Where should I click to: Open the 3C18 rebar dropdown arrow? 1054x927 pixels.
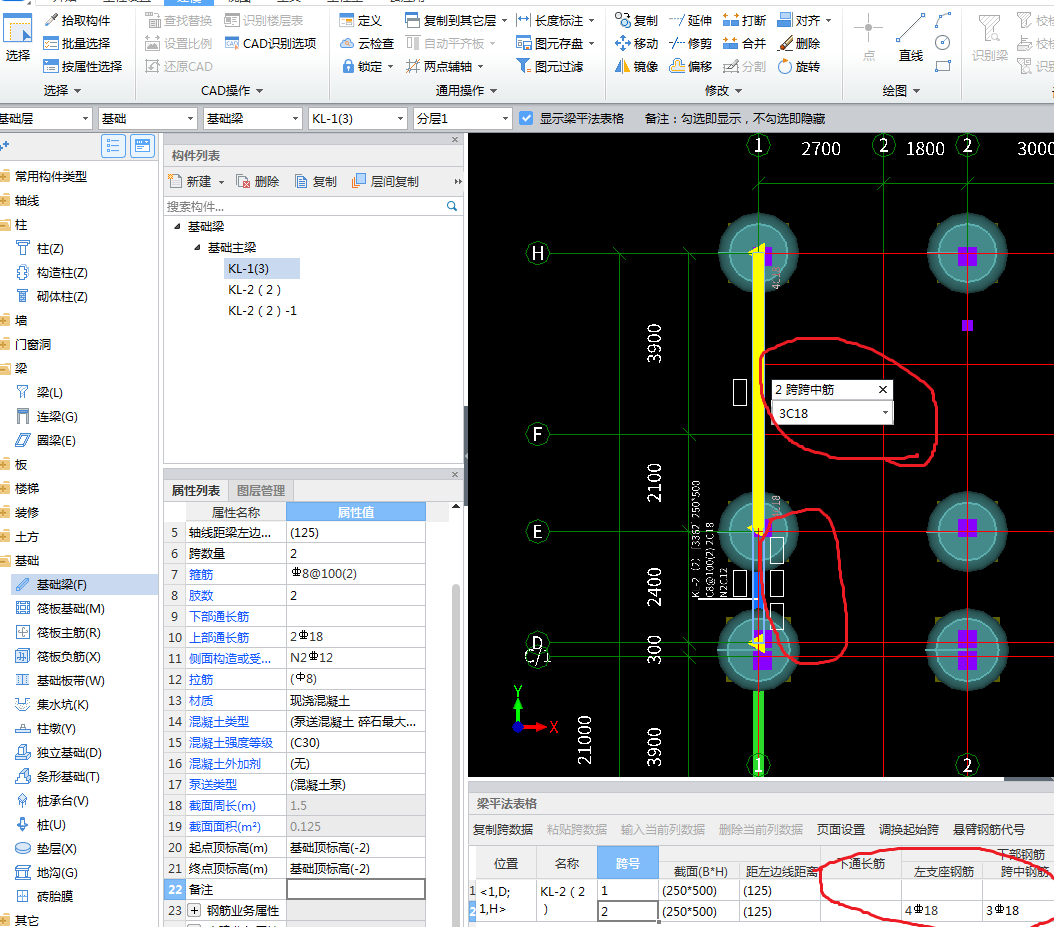pos(885,413)
